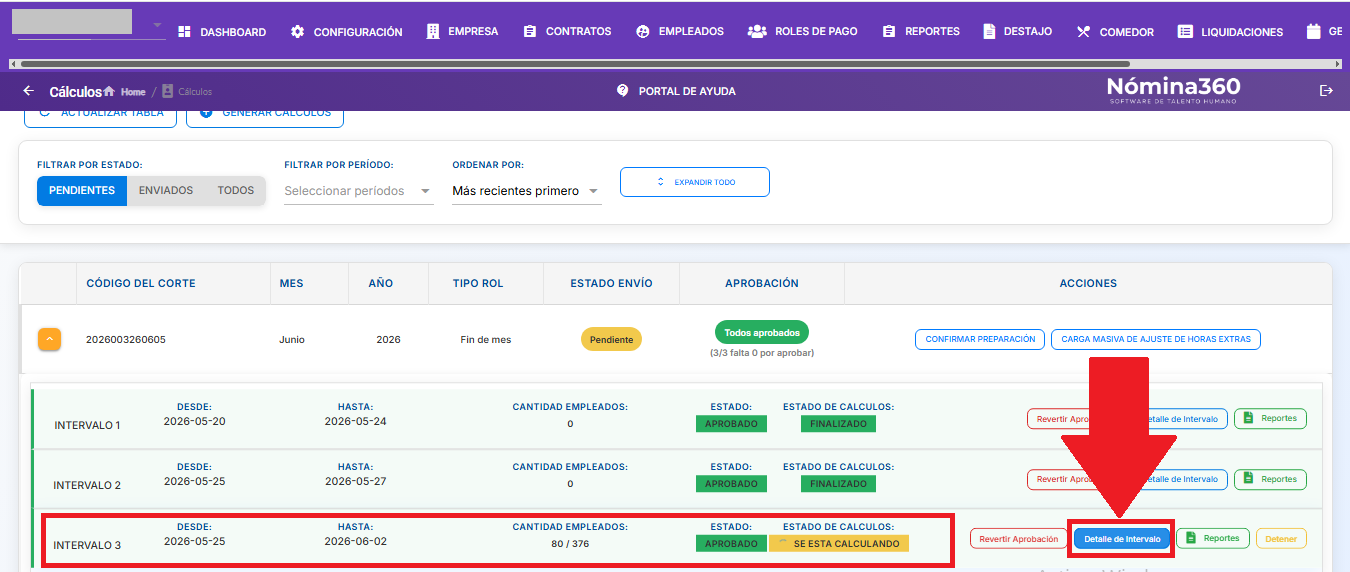Screen dimensions: 1350x572
Task: Filter by TODOS status
Action: click(236, 190)
